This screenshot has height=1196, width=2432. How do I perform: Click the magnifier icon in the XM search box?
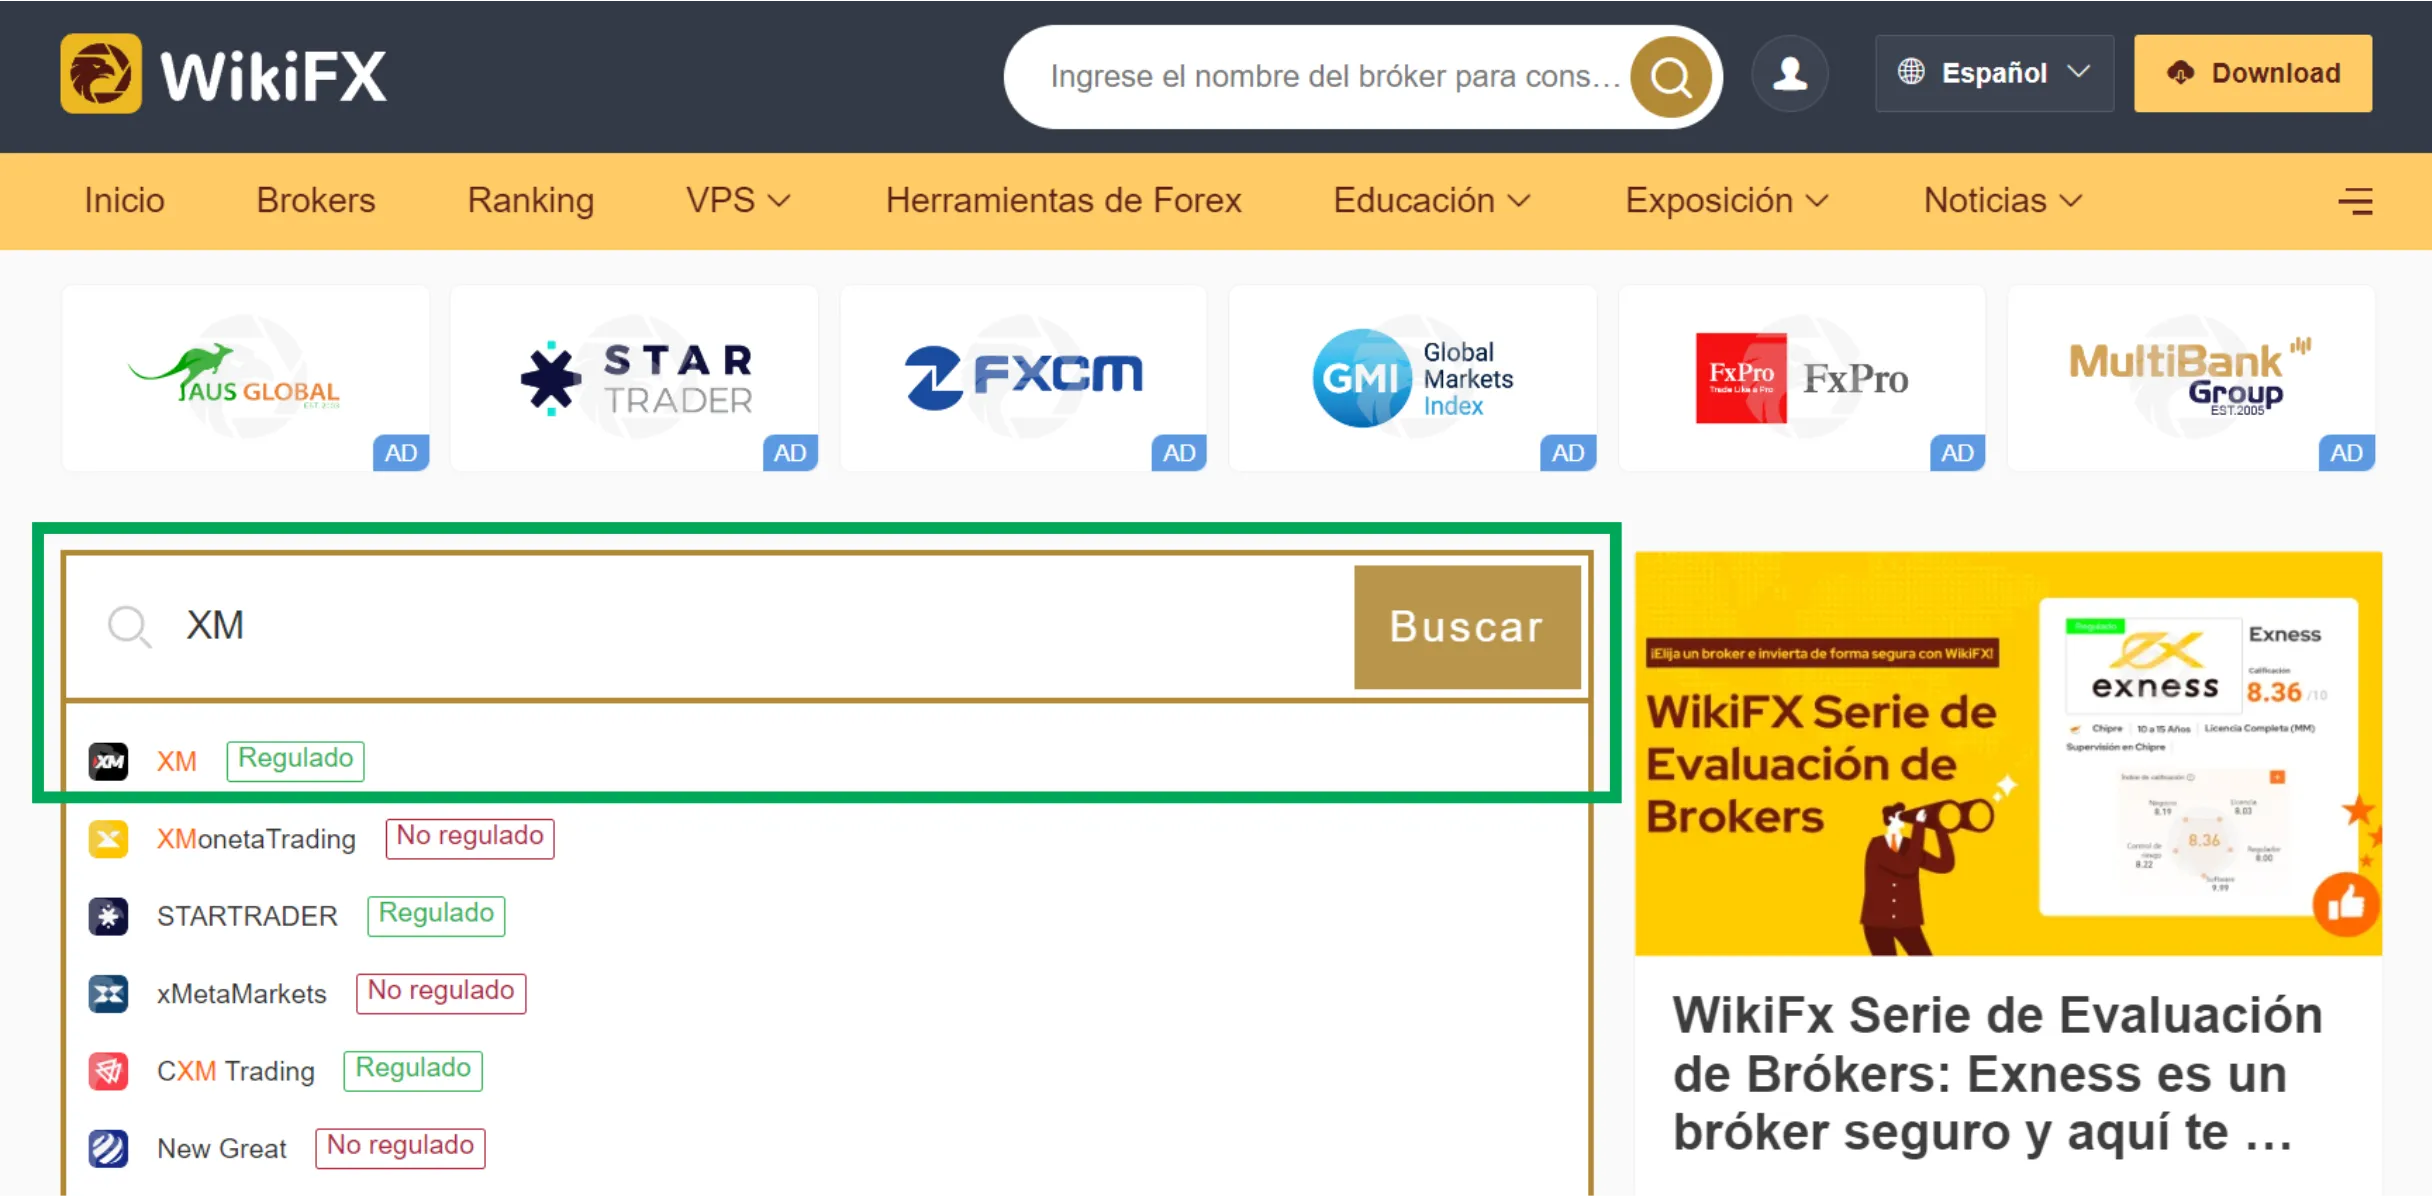point(129,627)
